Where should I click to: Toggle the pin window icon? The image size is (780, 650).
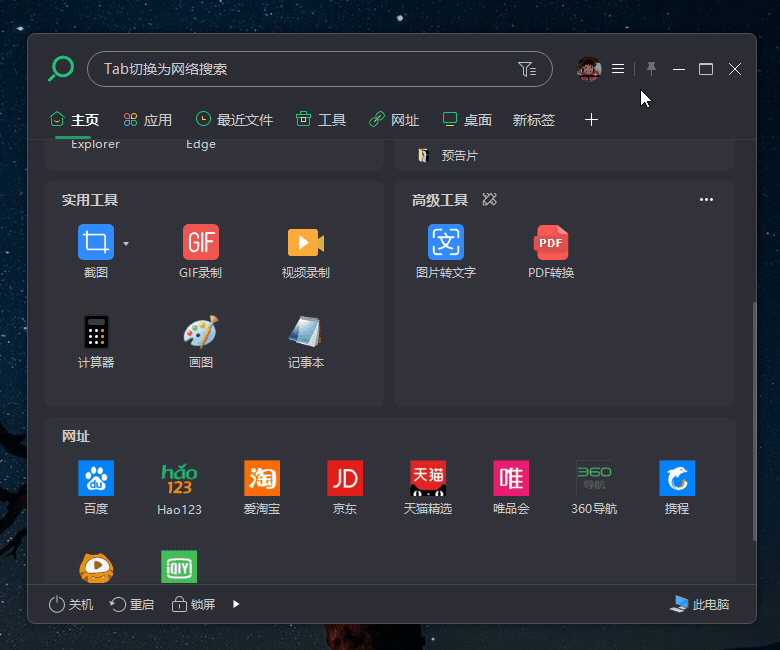[x=651, y=69]
